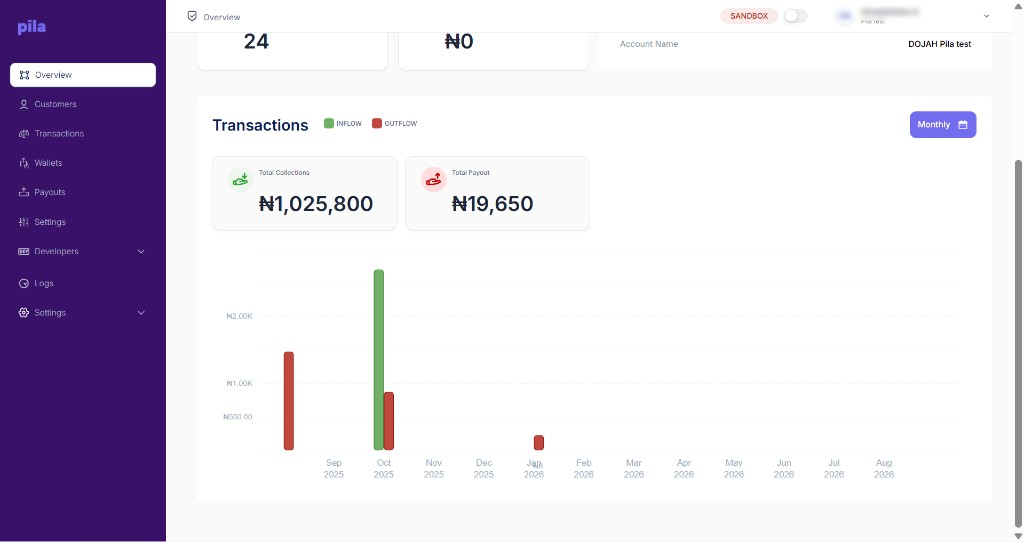Image resolution: width=1024 pixels, height=542 pixels.
Task: Click the Sep 2025 axis label
Action: [334, 469]
